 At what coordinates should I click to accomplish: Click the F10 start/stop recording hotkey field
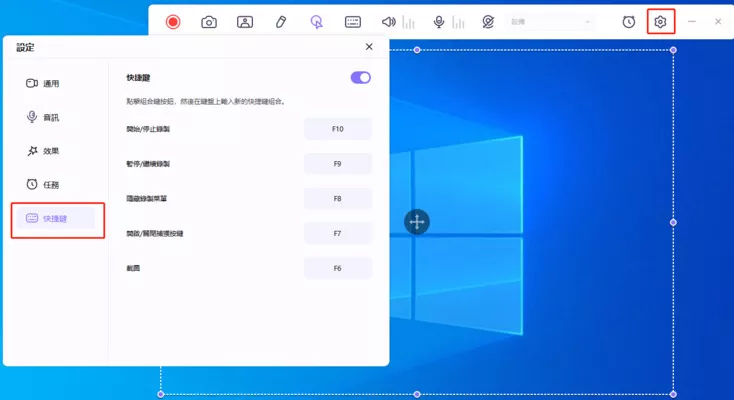(337, 129)
